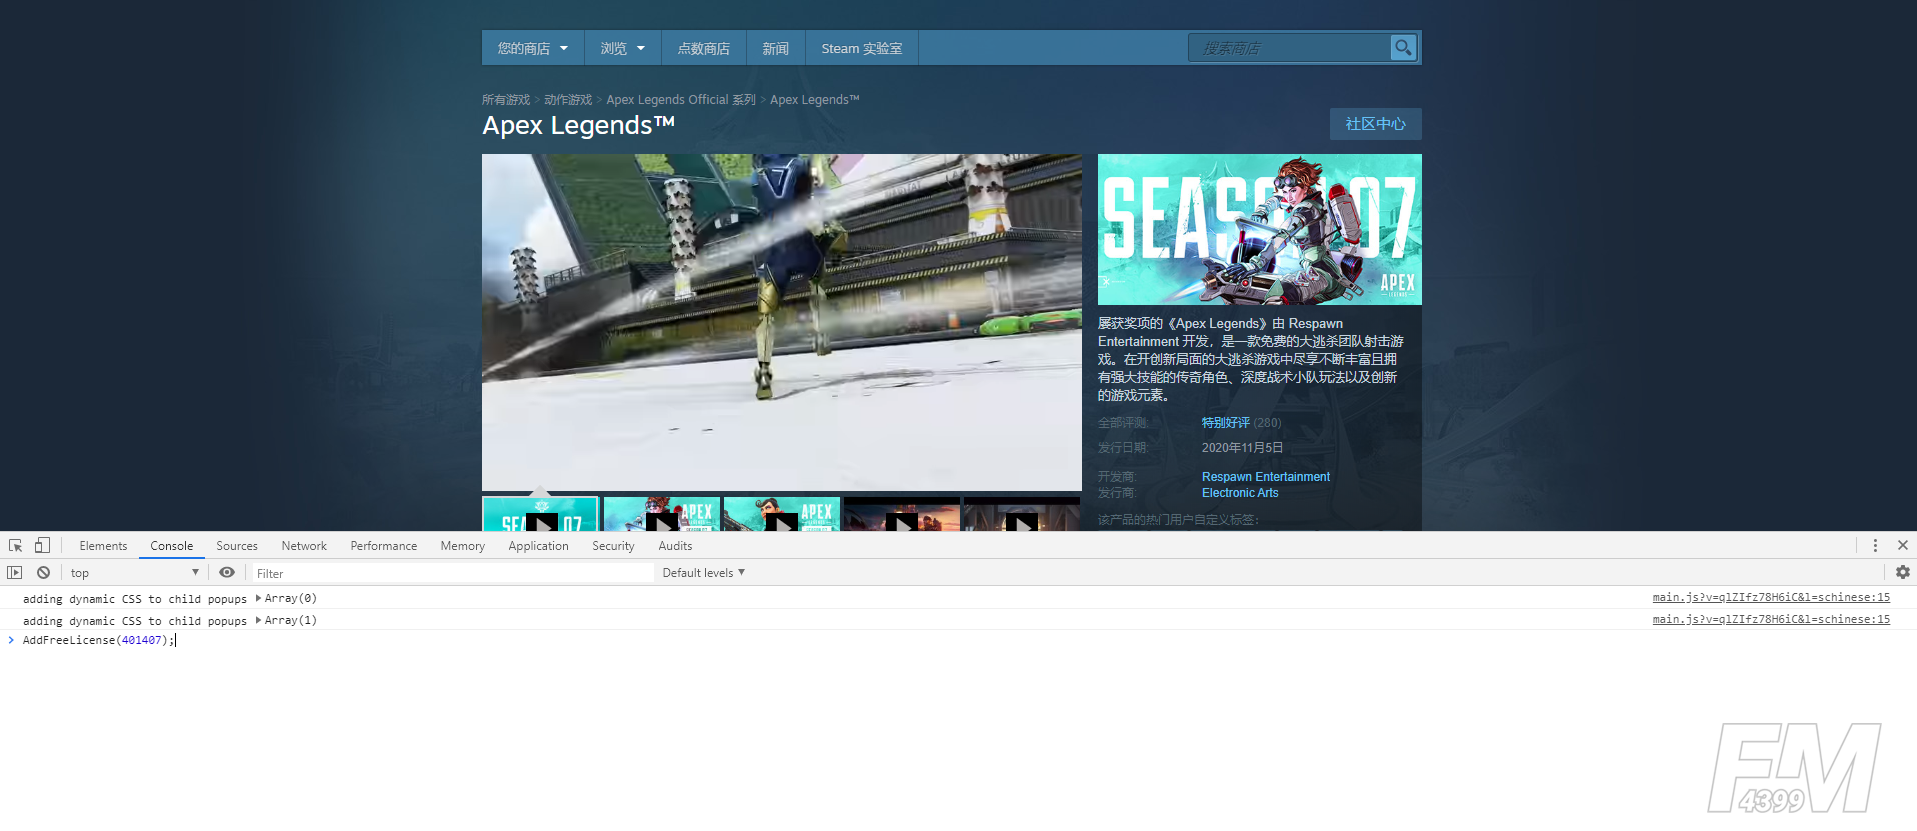Follow the 动作游戏 breadcrumb link
Image resolution: width=1917 pixels, height=831 pixels.
pyautogui.click(x=568, y=100)
